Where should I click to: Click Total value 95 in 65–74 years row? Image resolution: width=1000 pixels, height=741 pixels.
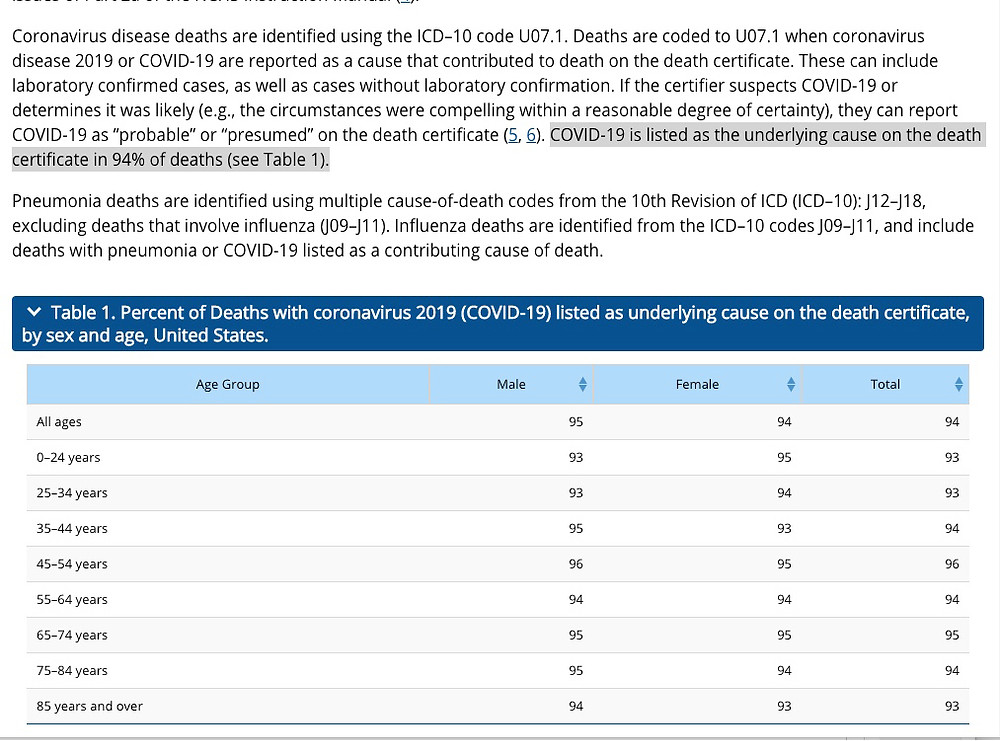coord(952,635)
